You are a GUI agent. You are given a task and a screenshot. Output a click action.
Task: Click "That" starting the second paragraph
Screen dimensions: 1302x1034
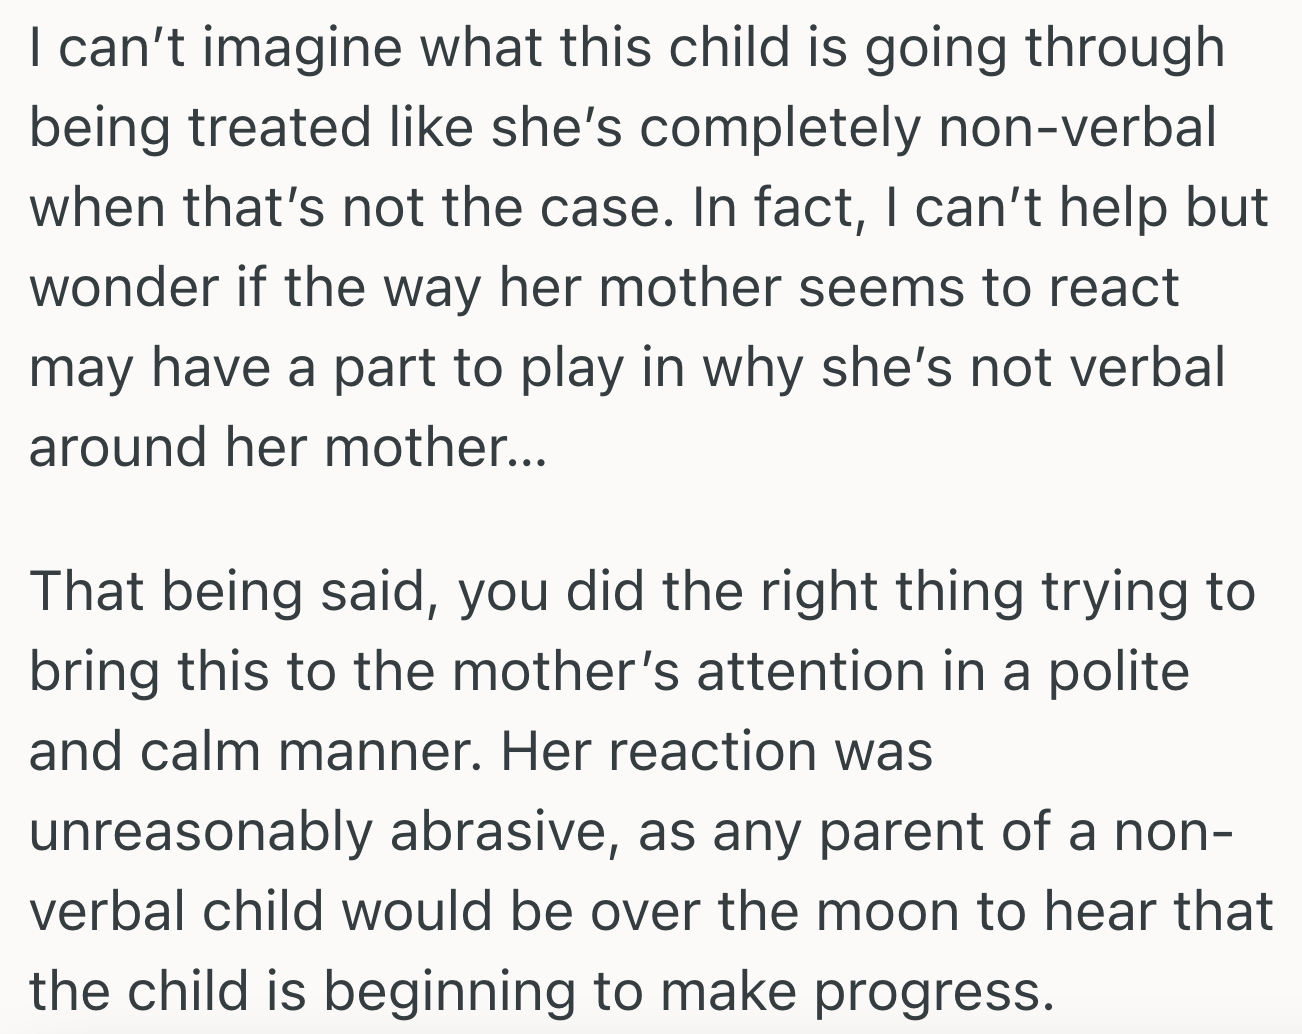pos(86,591)
